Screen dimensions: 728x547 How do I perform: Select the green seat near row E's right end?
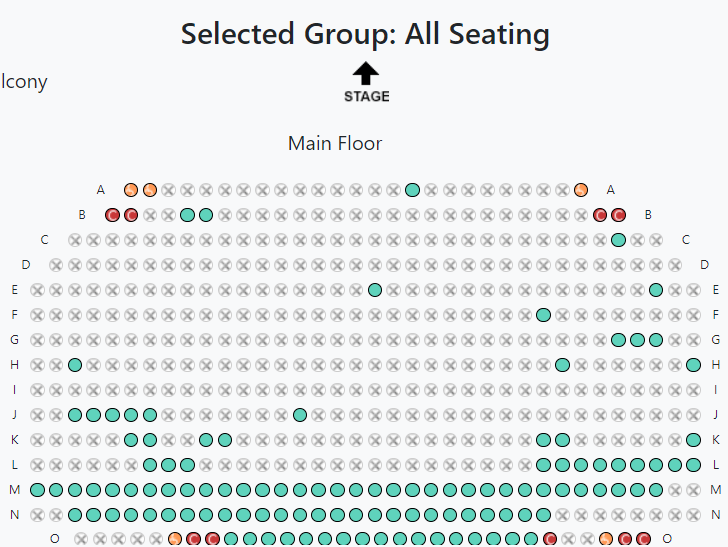point(656,290)
